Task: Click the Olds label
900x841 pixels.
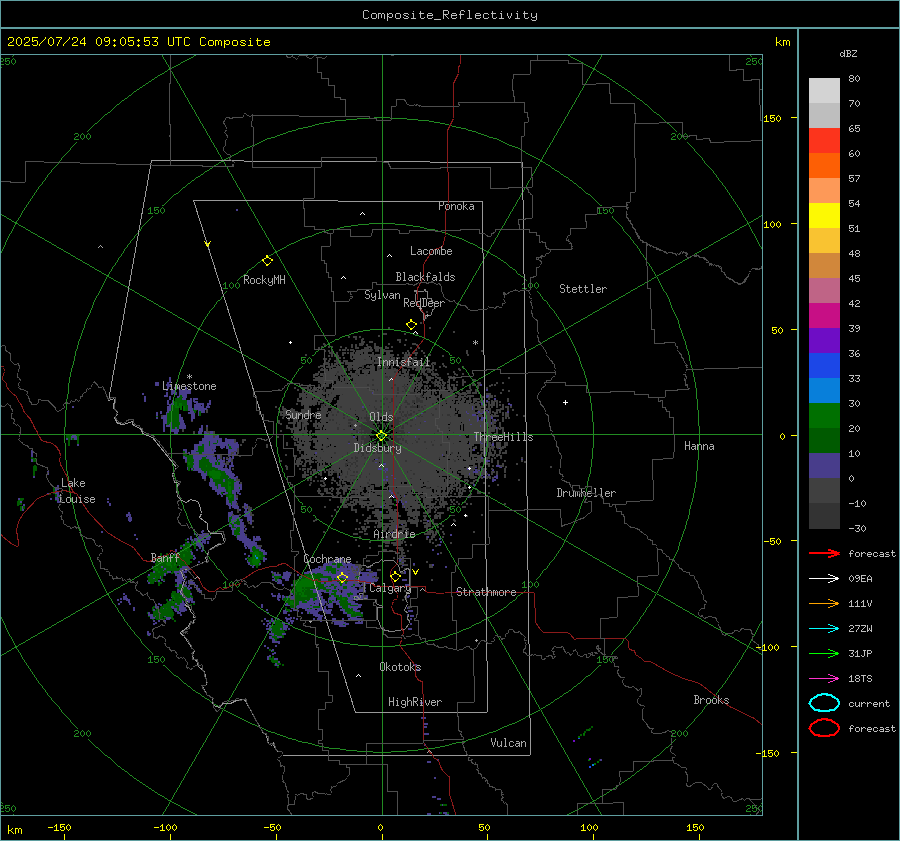Action: pos(381,417)
